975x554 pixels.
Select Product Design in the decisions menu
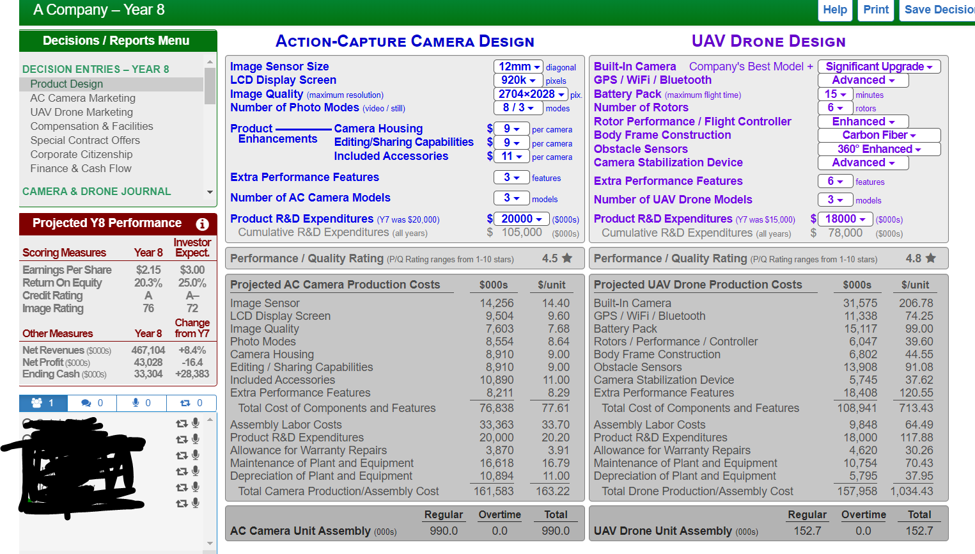[x=67, y=84]
